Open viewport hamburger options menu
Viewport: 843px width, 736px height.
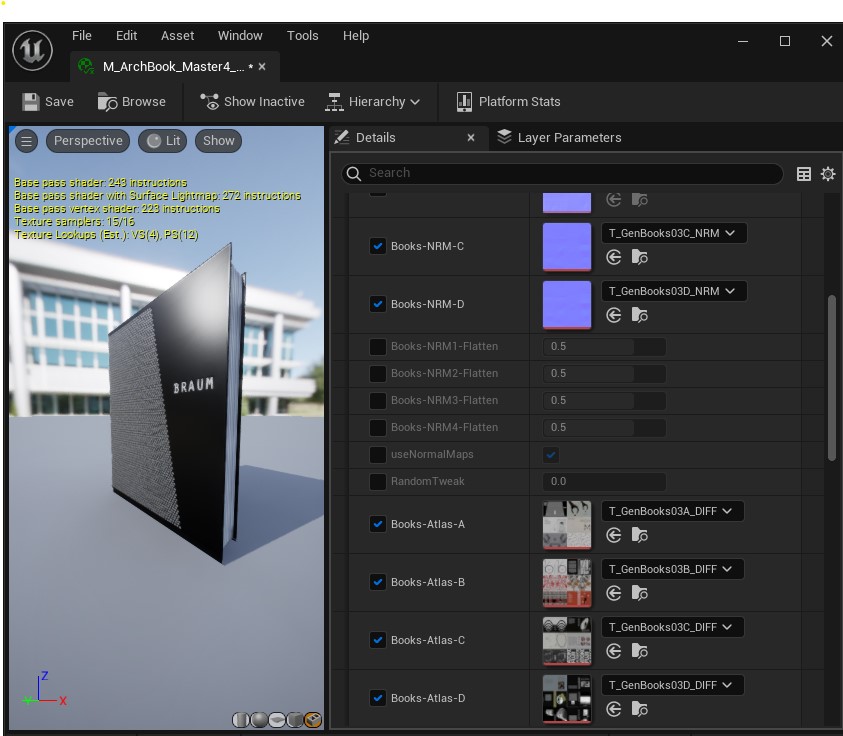coord(26,141)
